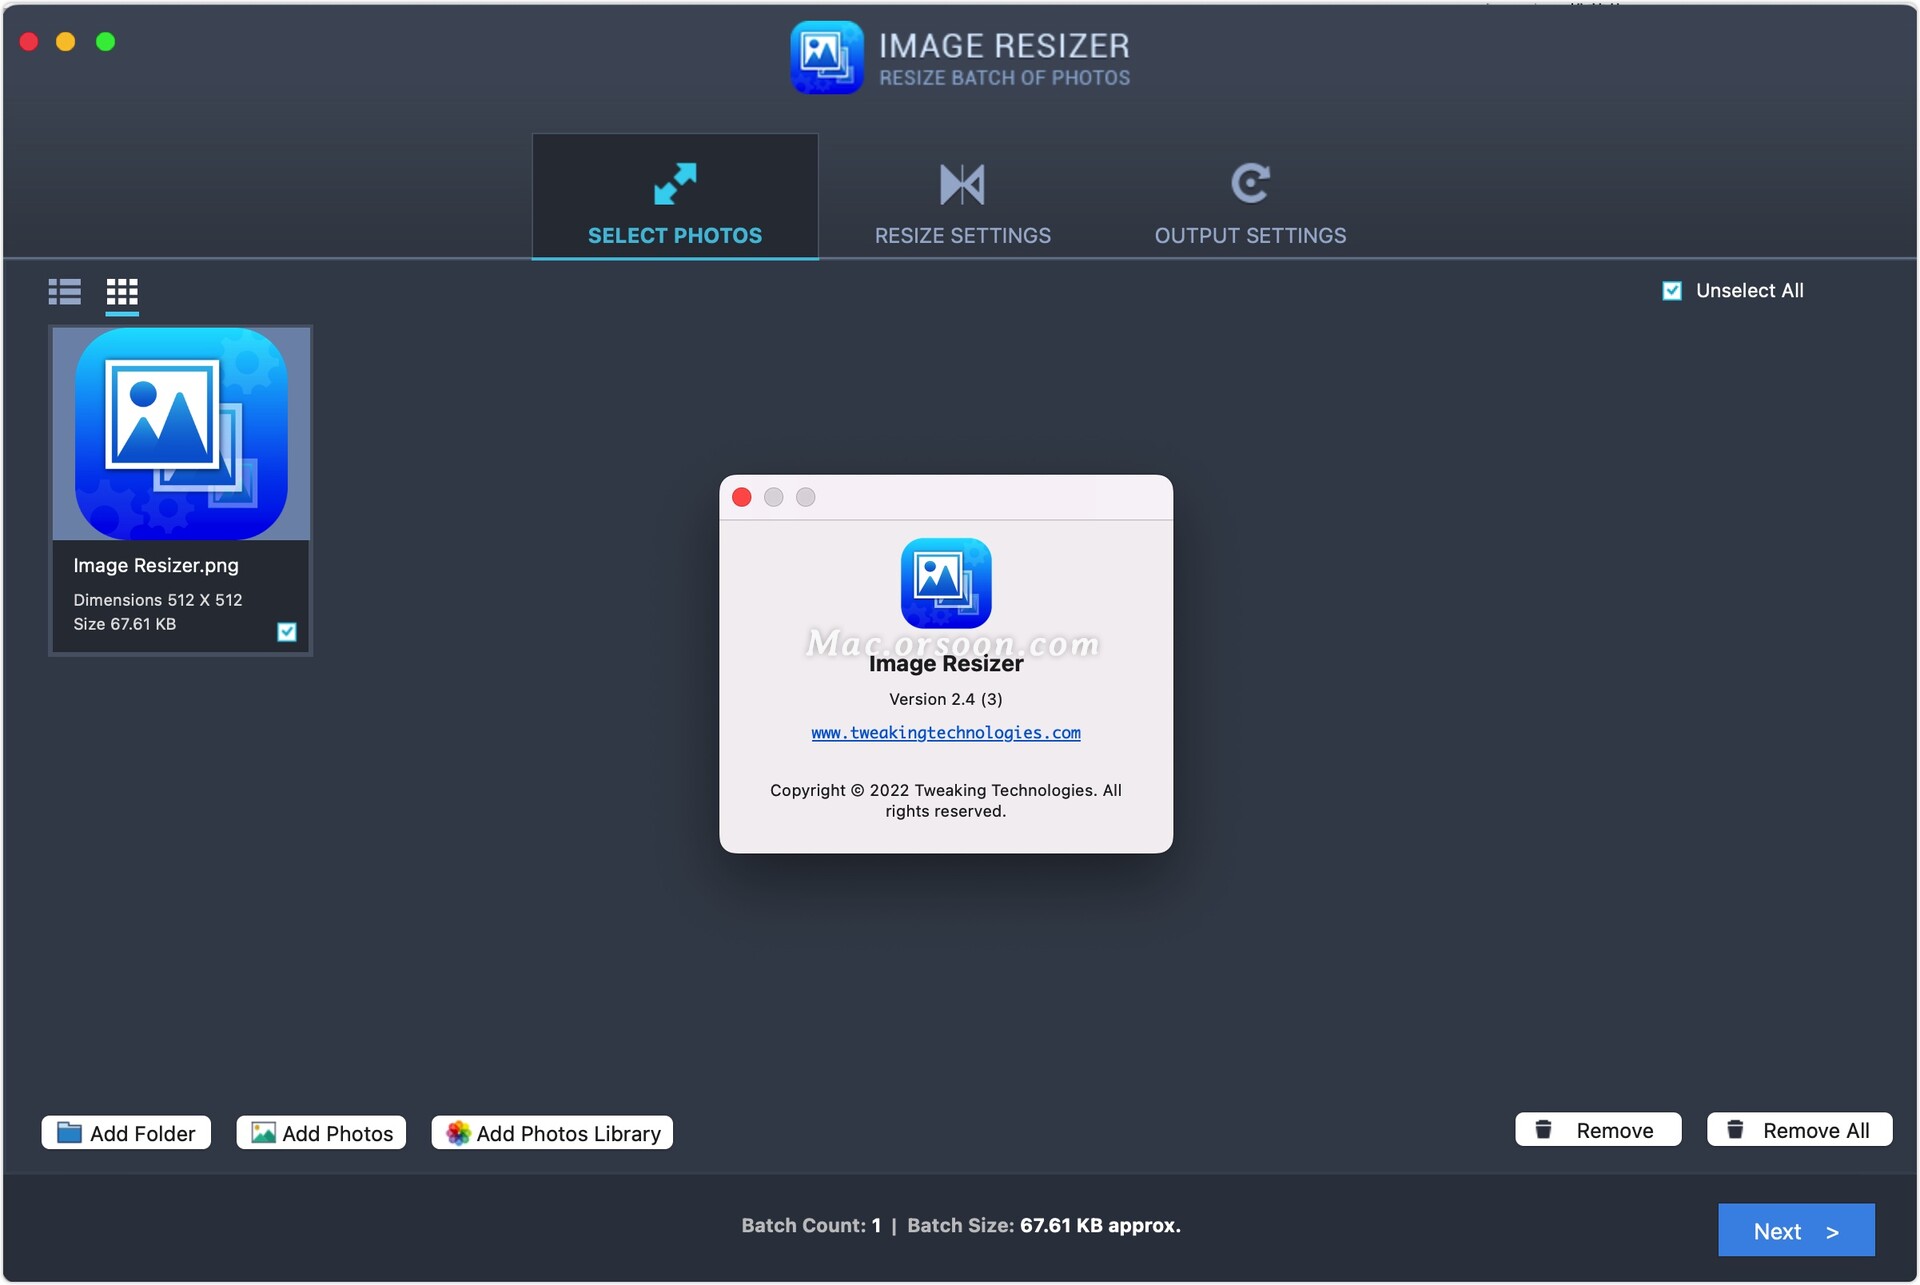Toggle the Unselect All checkbox
1920x1285 pixels.
coord(1671,291)
